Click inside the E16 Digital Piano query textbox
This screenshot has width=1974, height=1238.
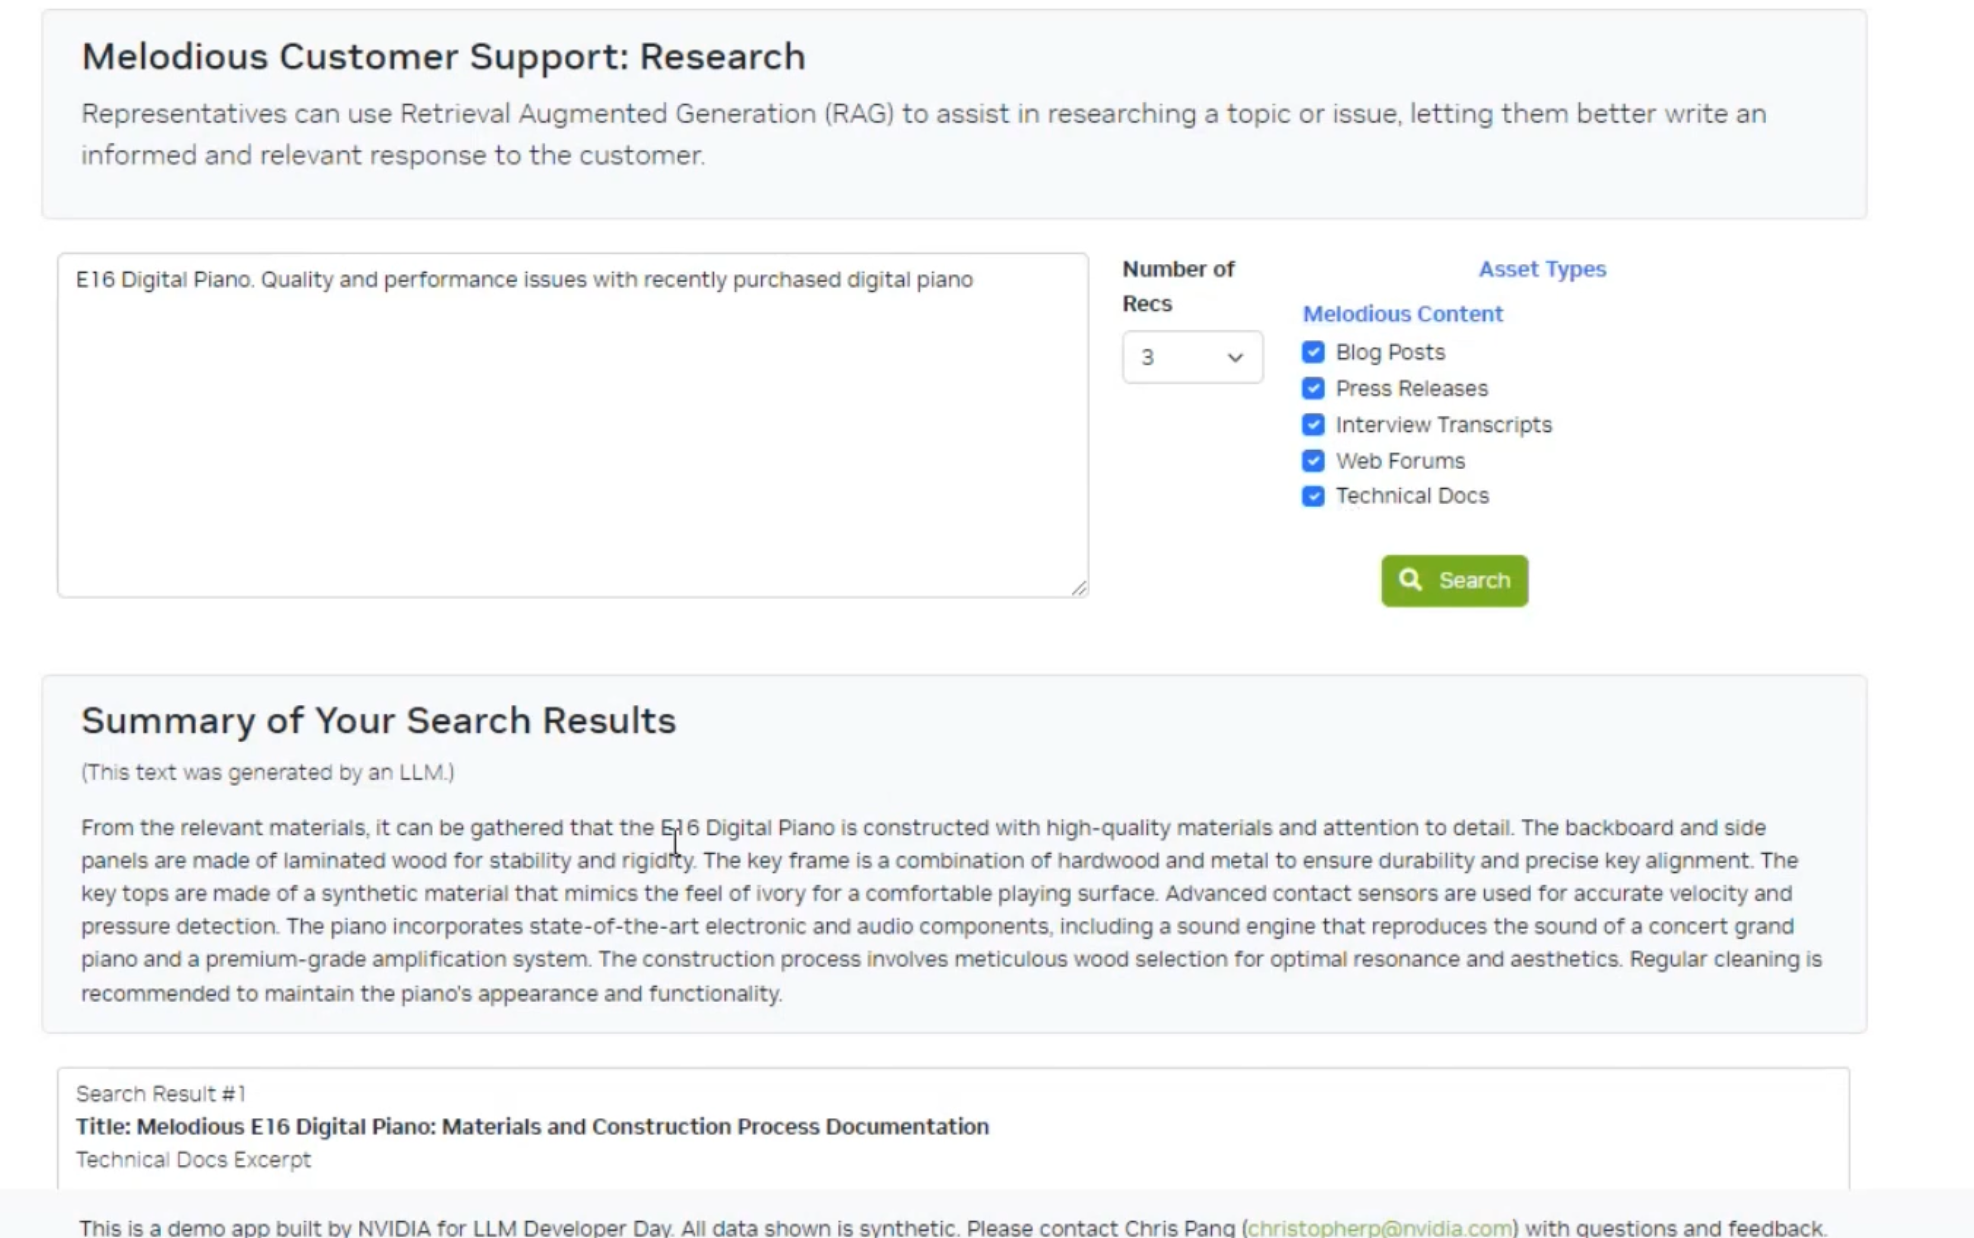pyautogui.click(x=572, y=425)
